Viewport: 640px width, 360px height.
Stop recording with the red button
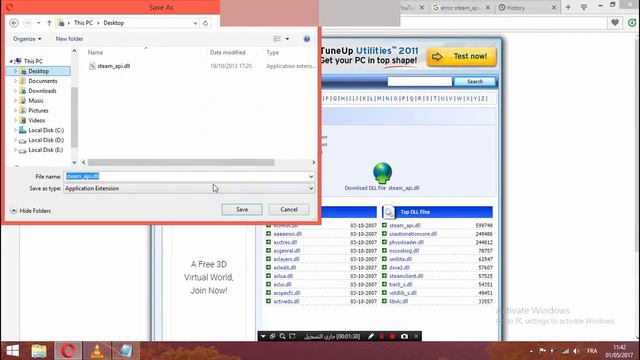click(392, 336)
